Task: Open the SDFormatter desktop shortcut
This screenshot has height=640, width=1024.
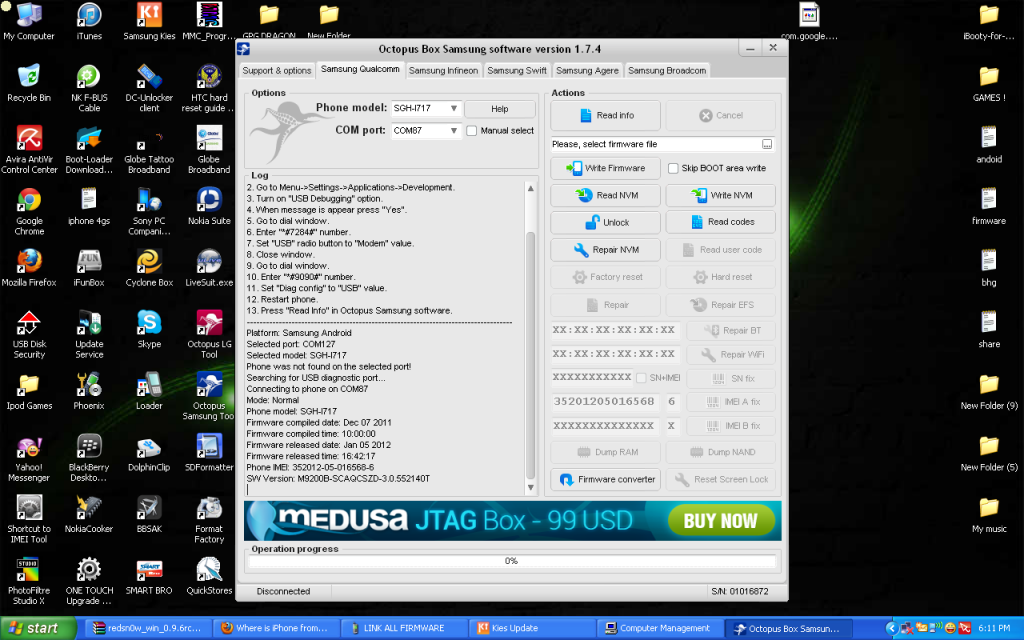Action: coord(209,452)
